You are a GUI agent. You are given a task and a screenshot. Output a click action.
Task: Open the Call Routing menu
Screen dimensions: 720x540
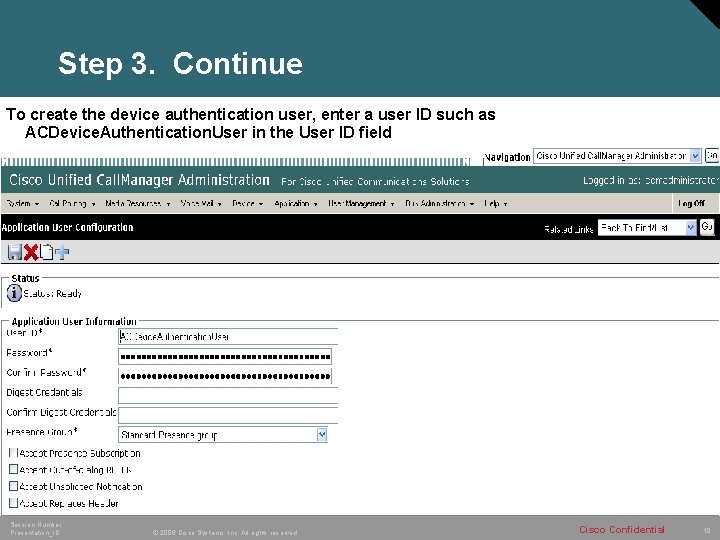[x=72, y=203]
